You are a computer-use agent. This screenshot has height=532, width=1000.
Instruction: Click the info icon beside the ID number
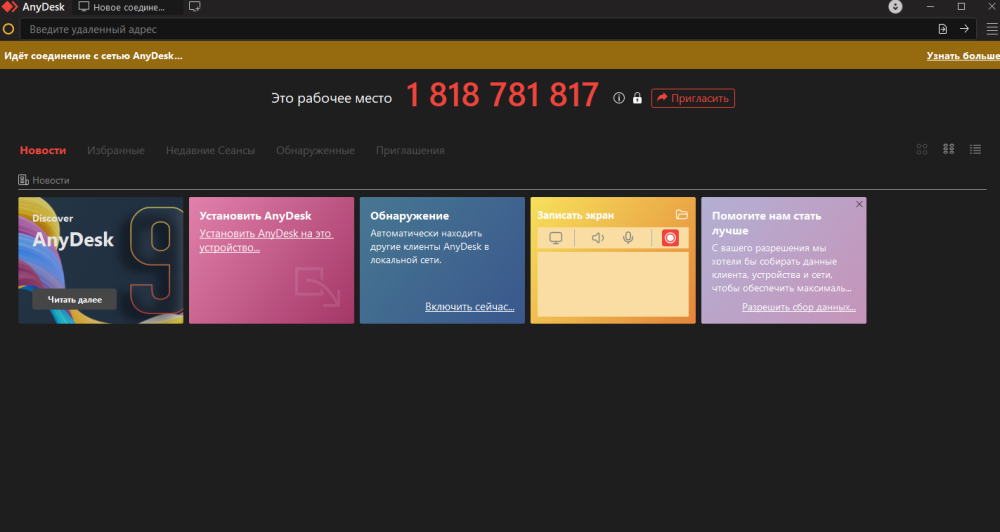click(619, 98)
